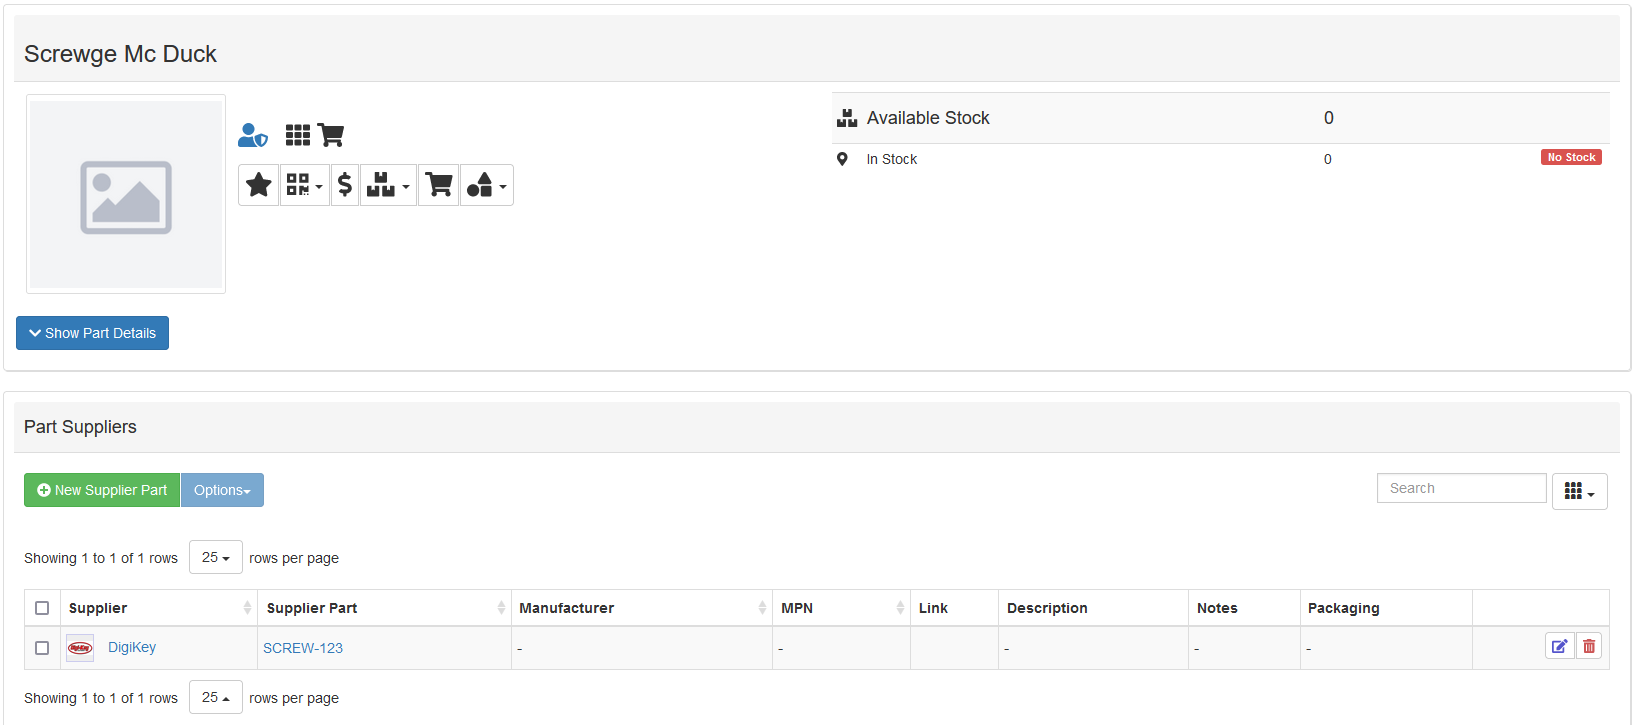Image resolution: width=1636 pixels, height=725 pixels.
Task: Open the part actions shapes dropdown
Action: [486, 185]
